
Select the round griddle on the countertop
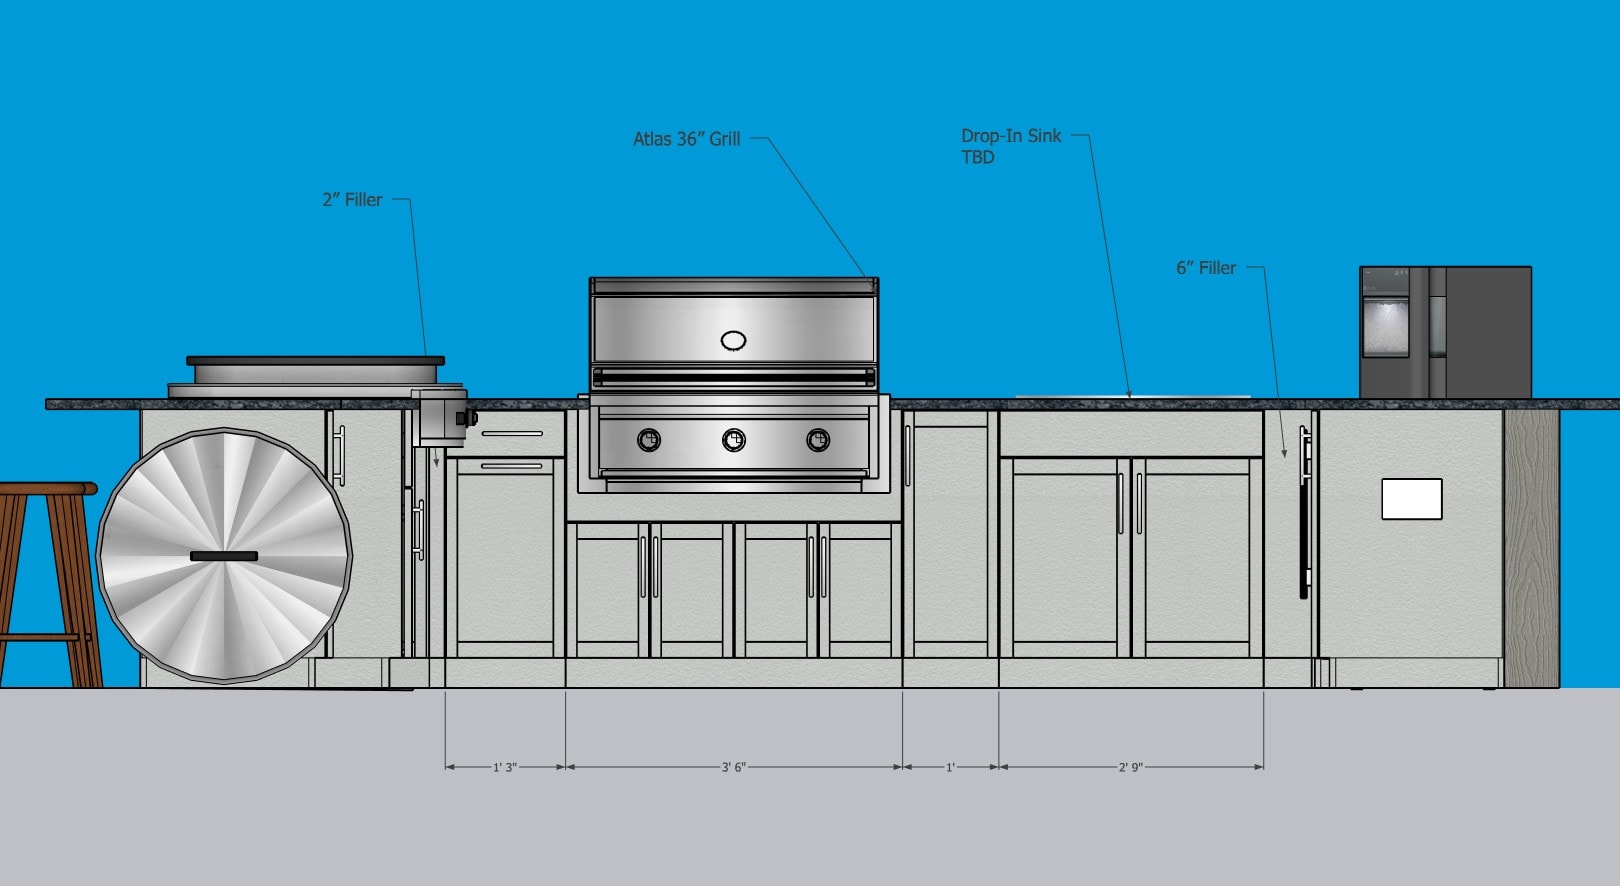316,376
